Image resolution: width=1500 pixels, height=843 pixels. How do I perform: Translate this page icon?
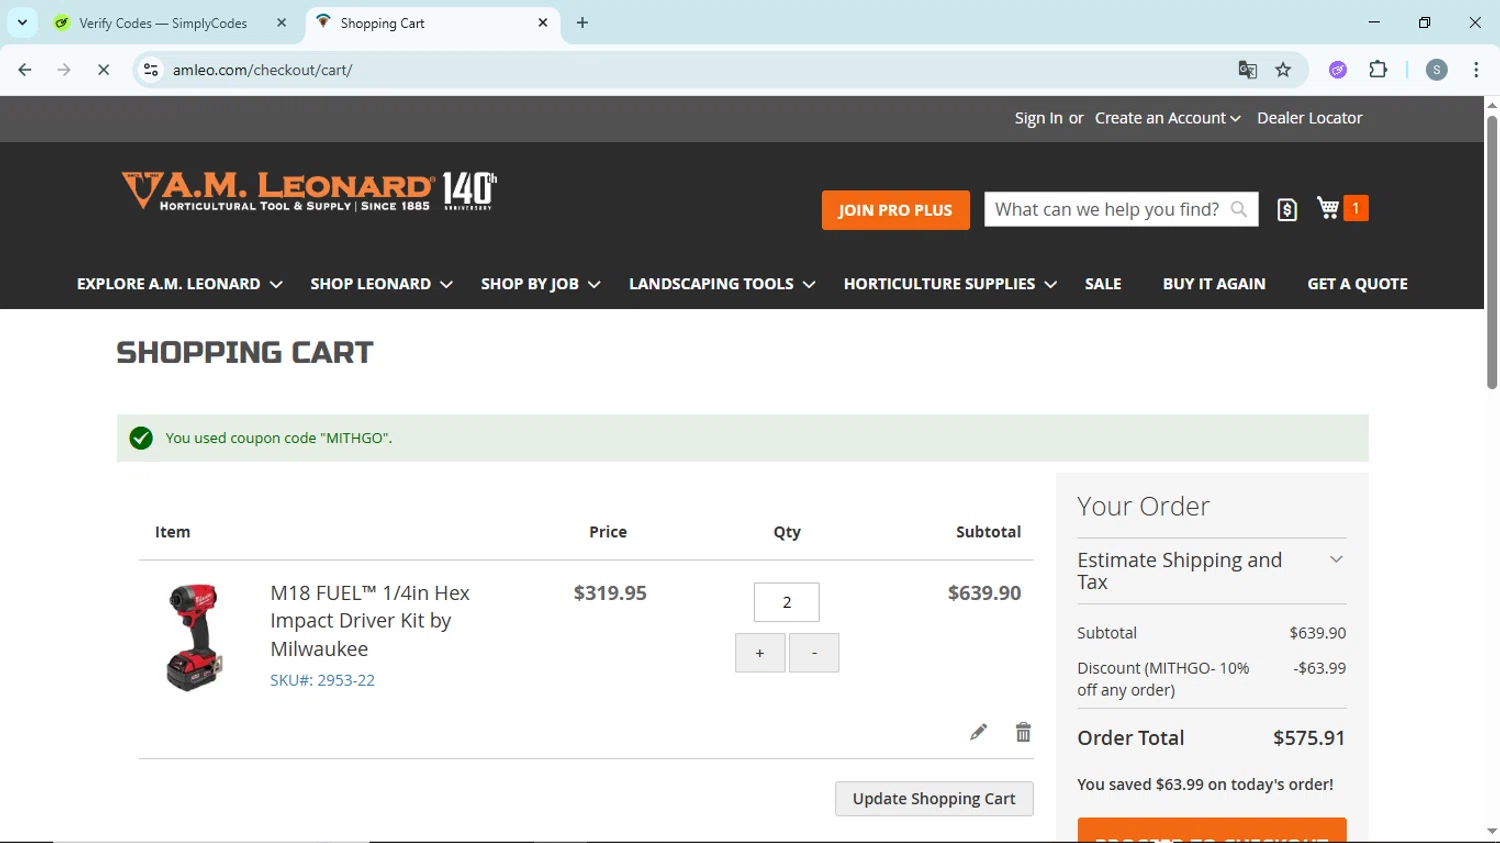pos(1247,70)
